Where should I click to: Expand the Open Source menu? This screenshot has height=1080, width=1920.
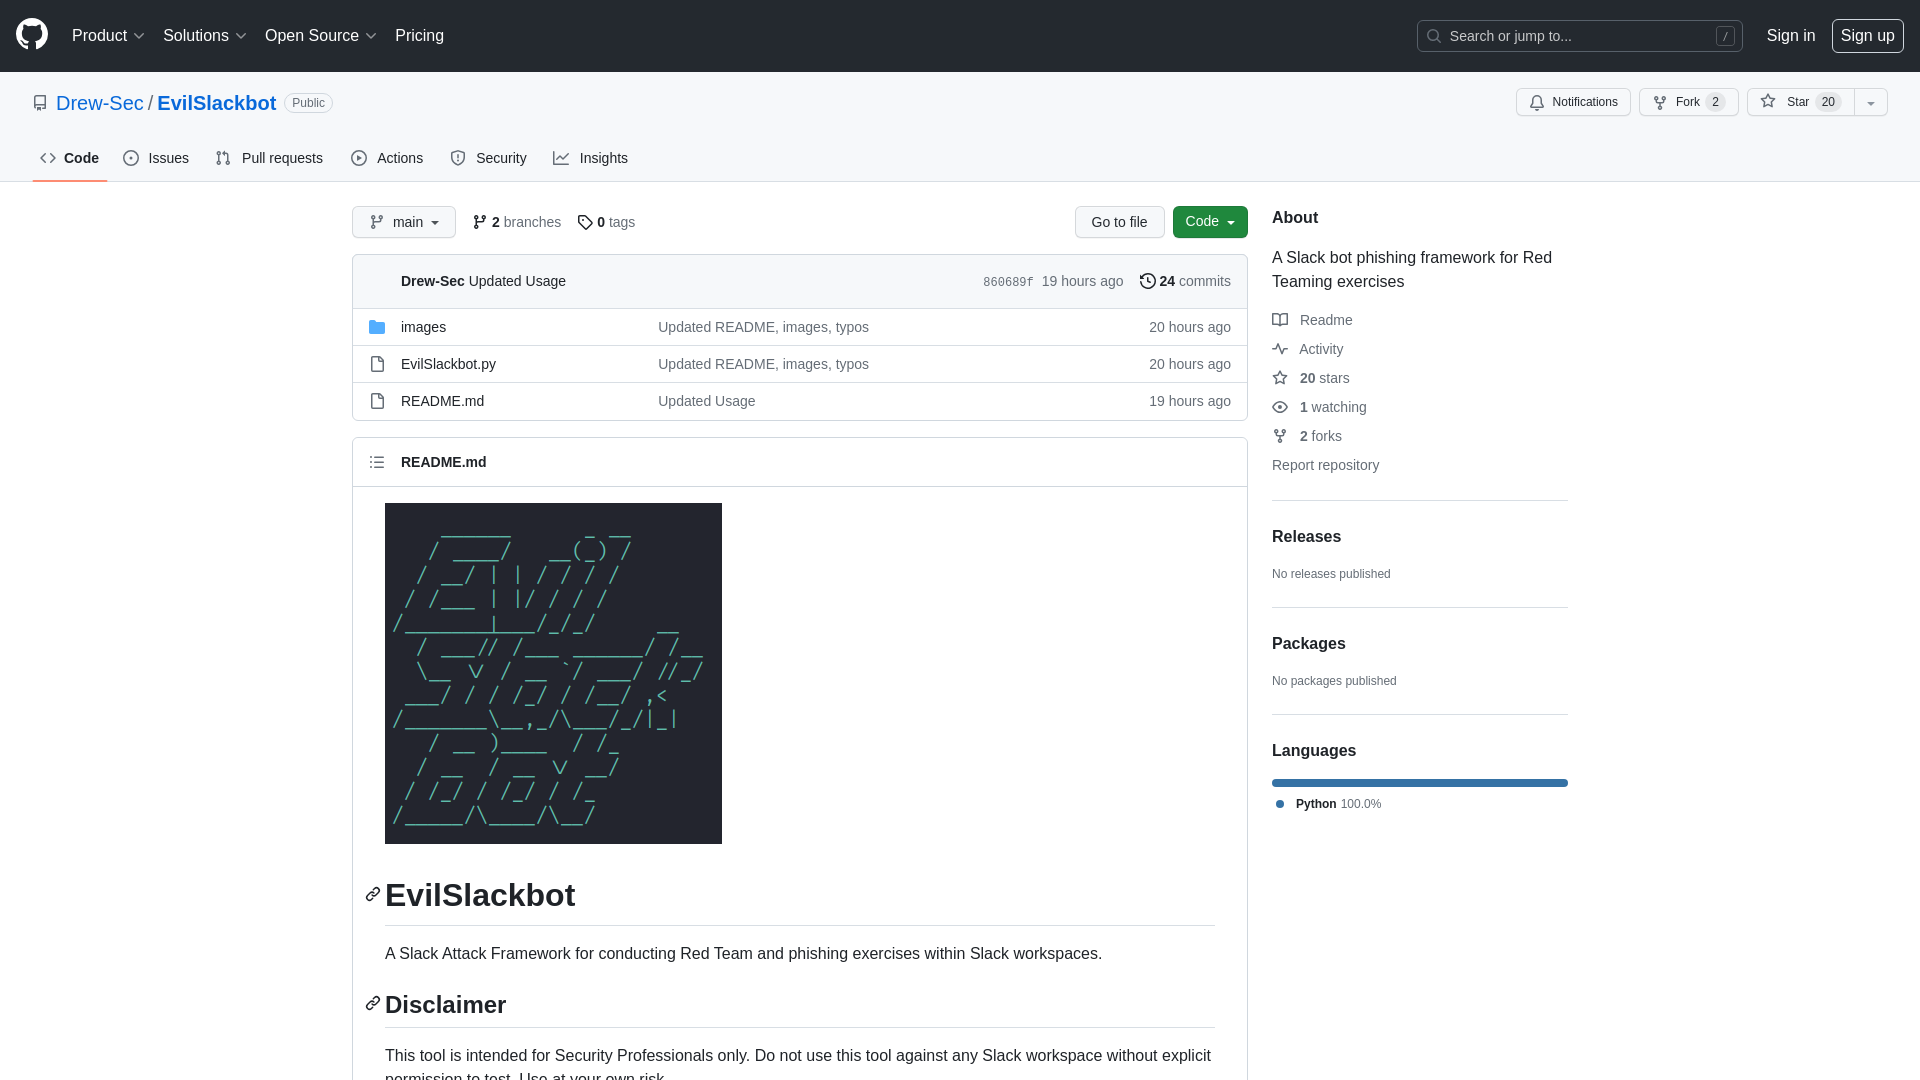point(320,36)
